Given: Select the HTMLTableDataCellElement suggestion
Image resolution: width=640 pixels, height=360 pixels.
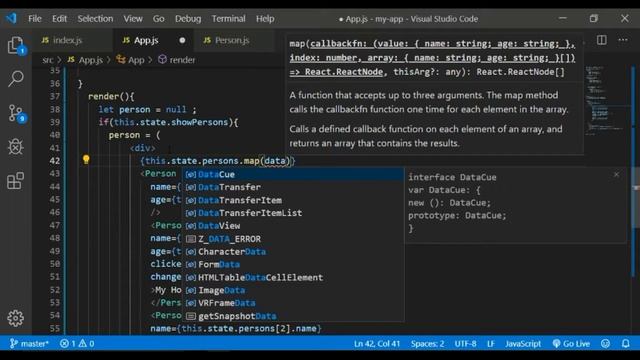Looking at the screenshot, I should pos(293,277).
